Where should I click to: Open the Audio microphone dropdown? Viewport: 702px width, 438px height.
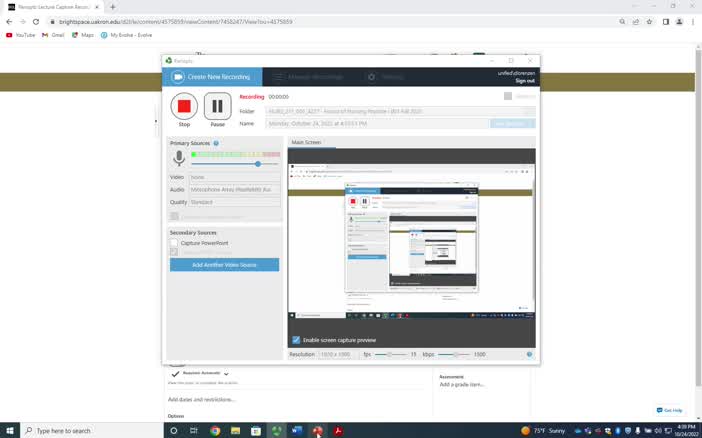235,190
